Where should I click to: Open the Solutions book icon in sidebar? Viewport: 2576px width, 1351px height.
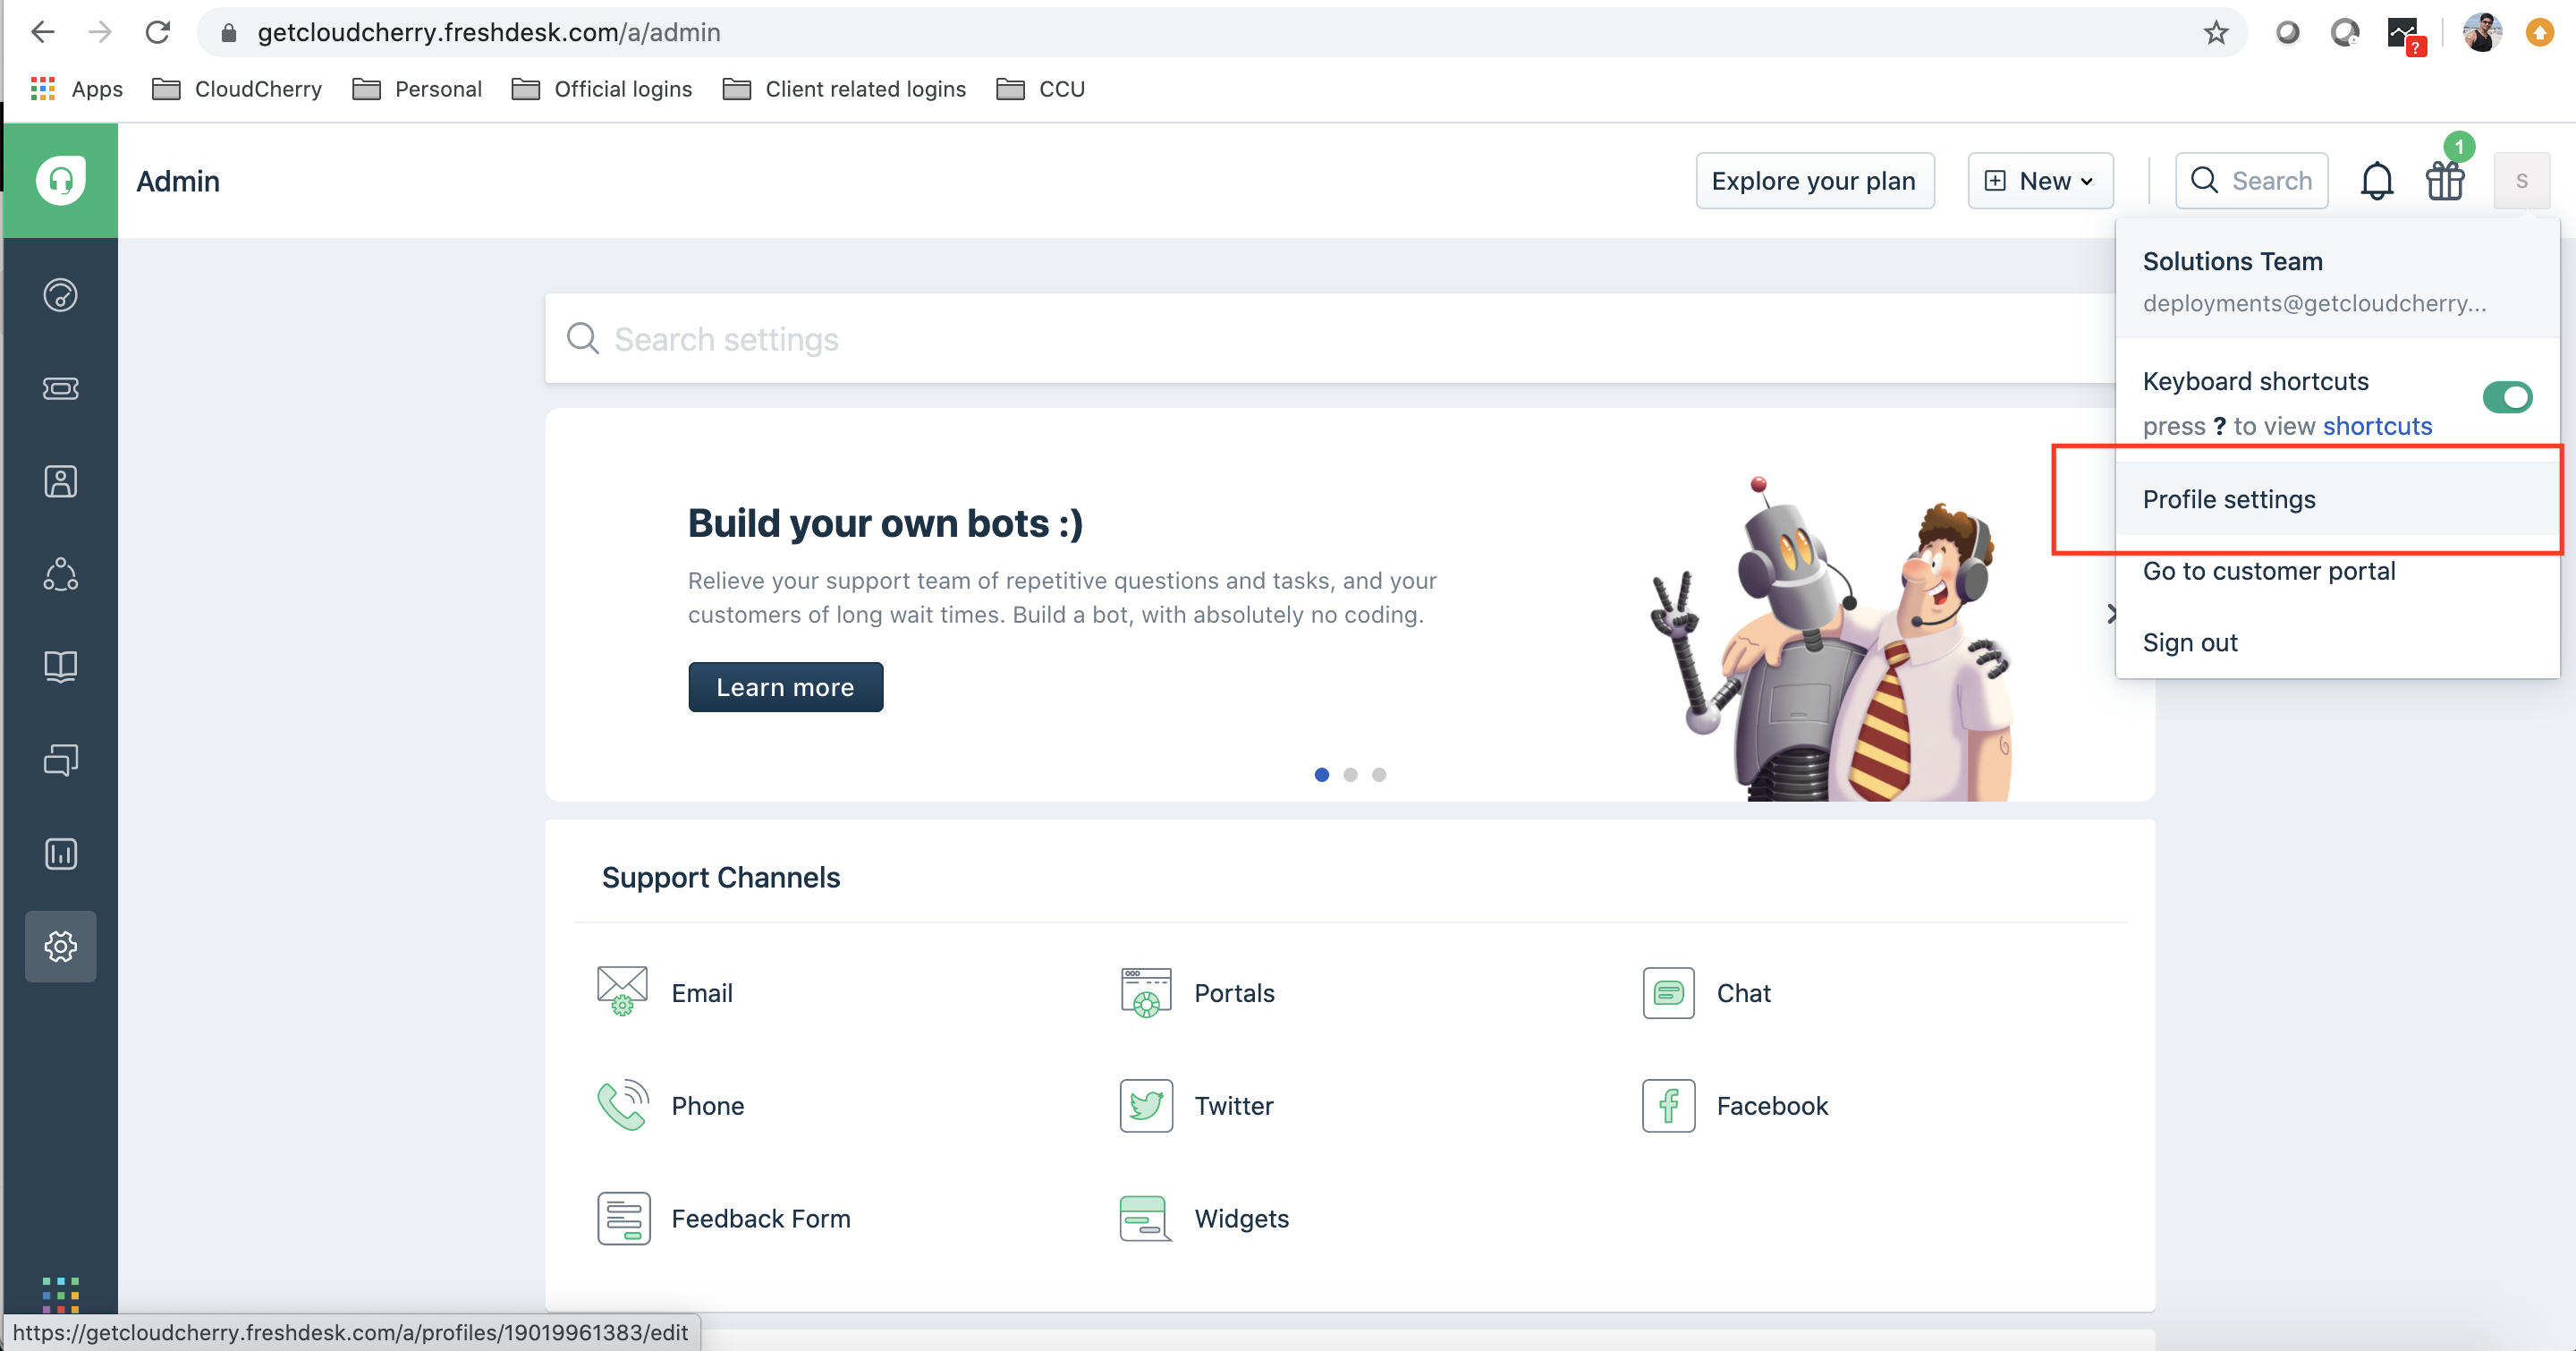click(60, 666)
